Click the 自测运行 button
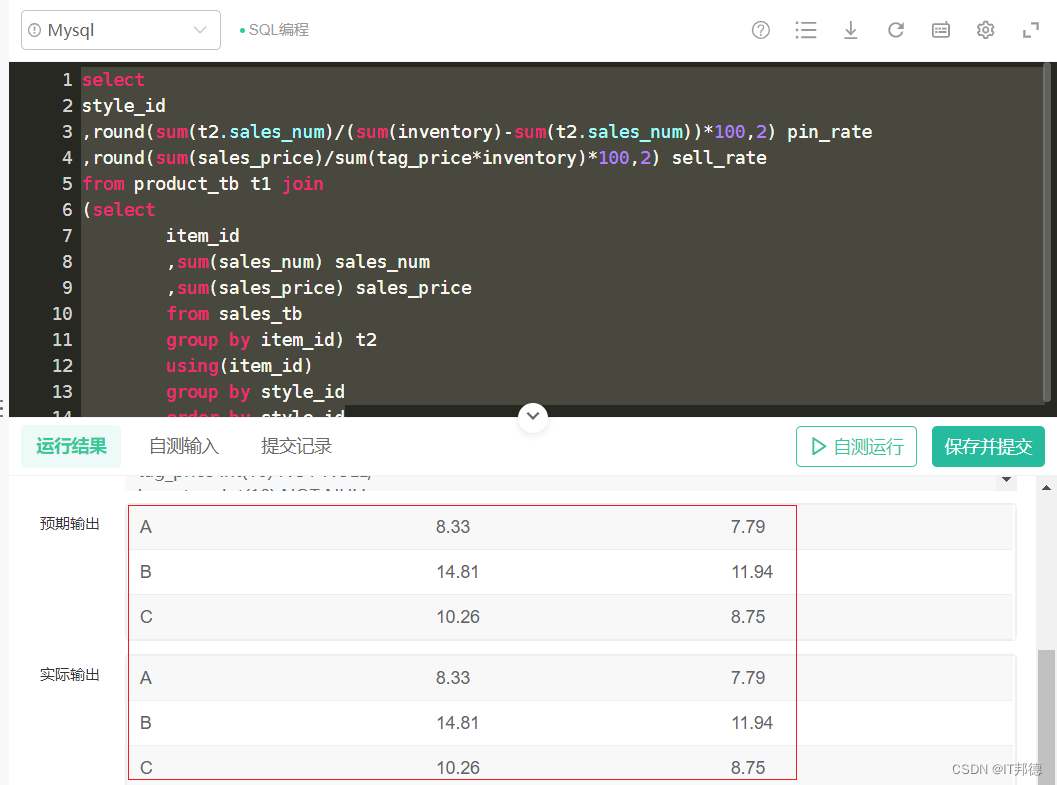The width and height of the screenshot is (1057, 785). (856, 446)
